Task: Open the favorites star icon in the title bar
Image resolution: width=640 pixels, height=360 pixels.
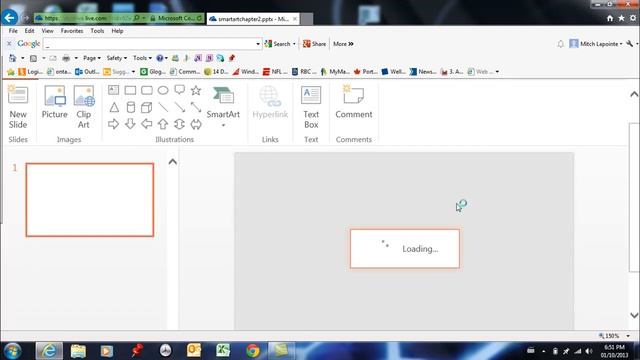Action: click(x=621, y=18)
